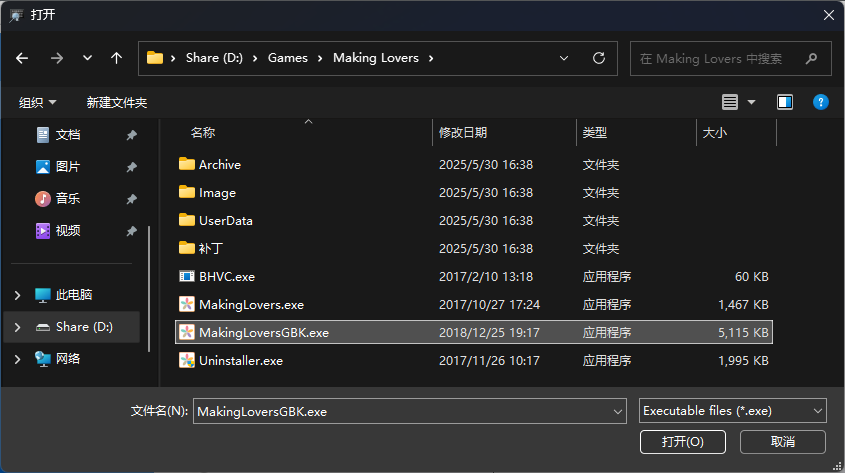Open 文档 in quick access
Image resolution: width=845 pixels, height=473 pixels.
[x=68, y=135]
